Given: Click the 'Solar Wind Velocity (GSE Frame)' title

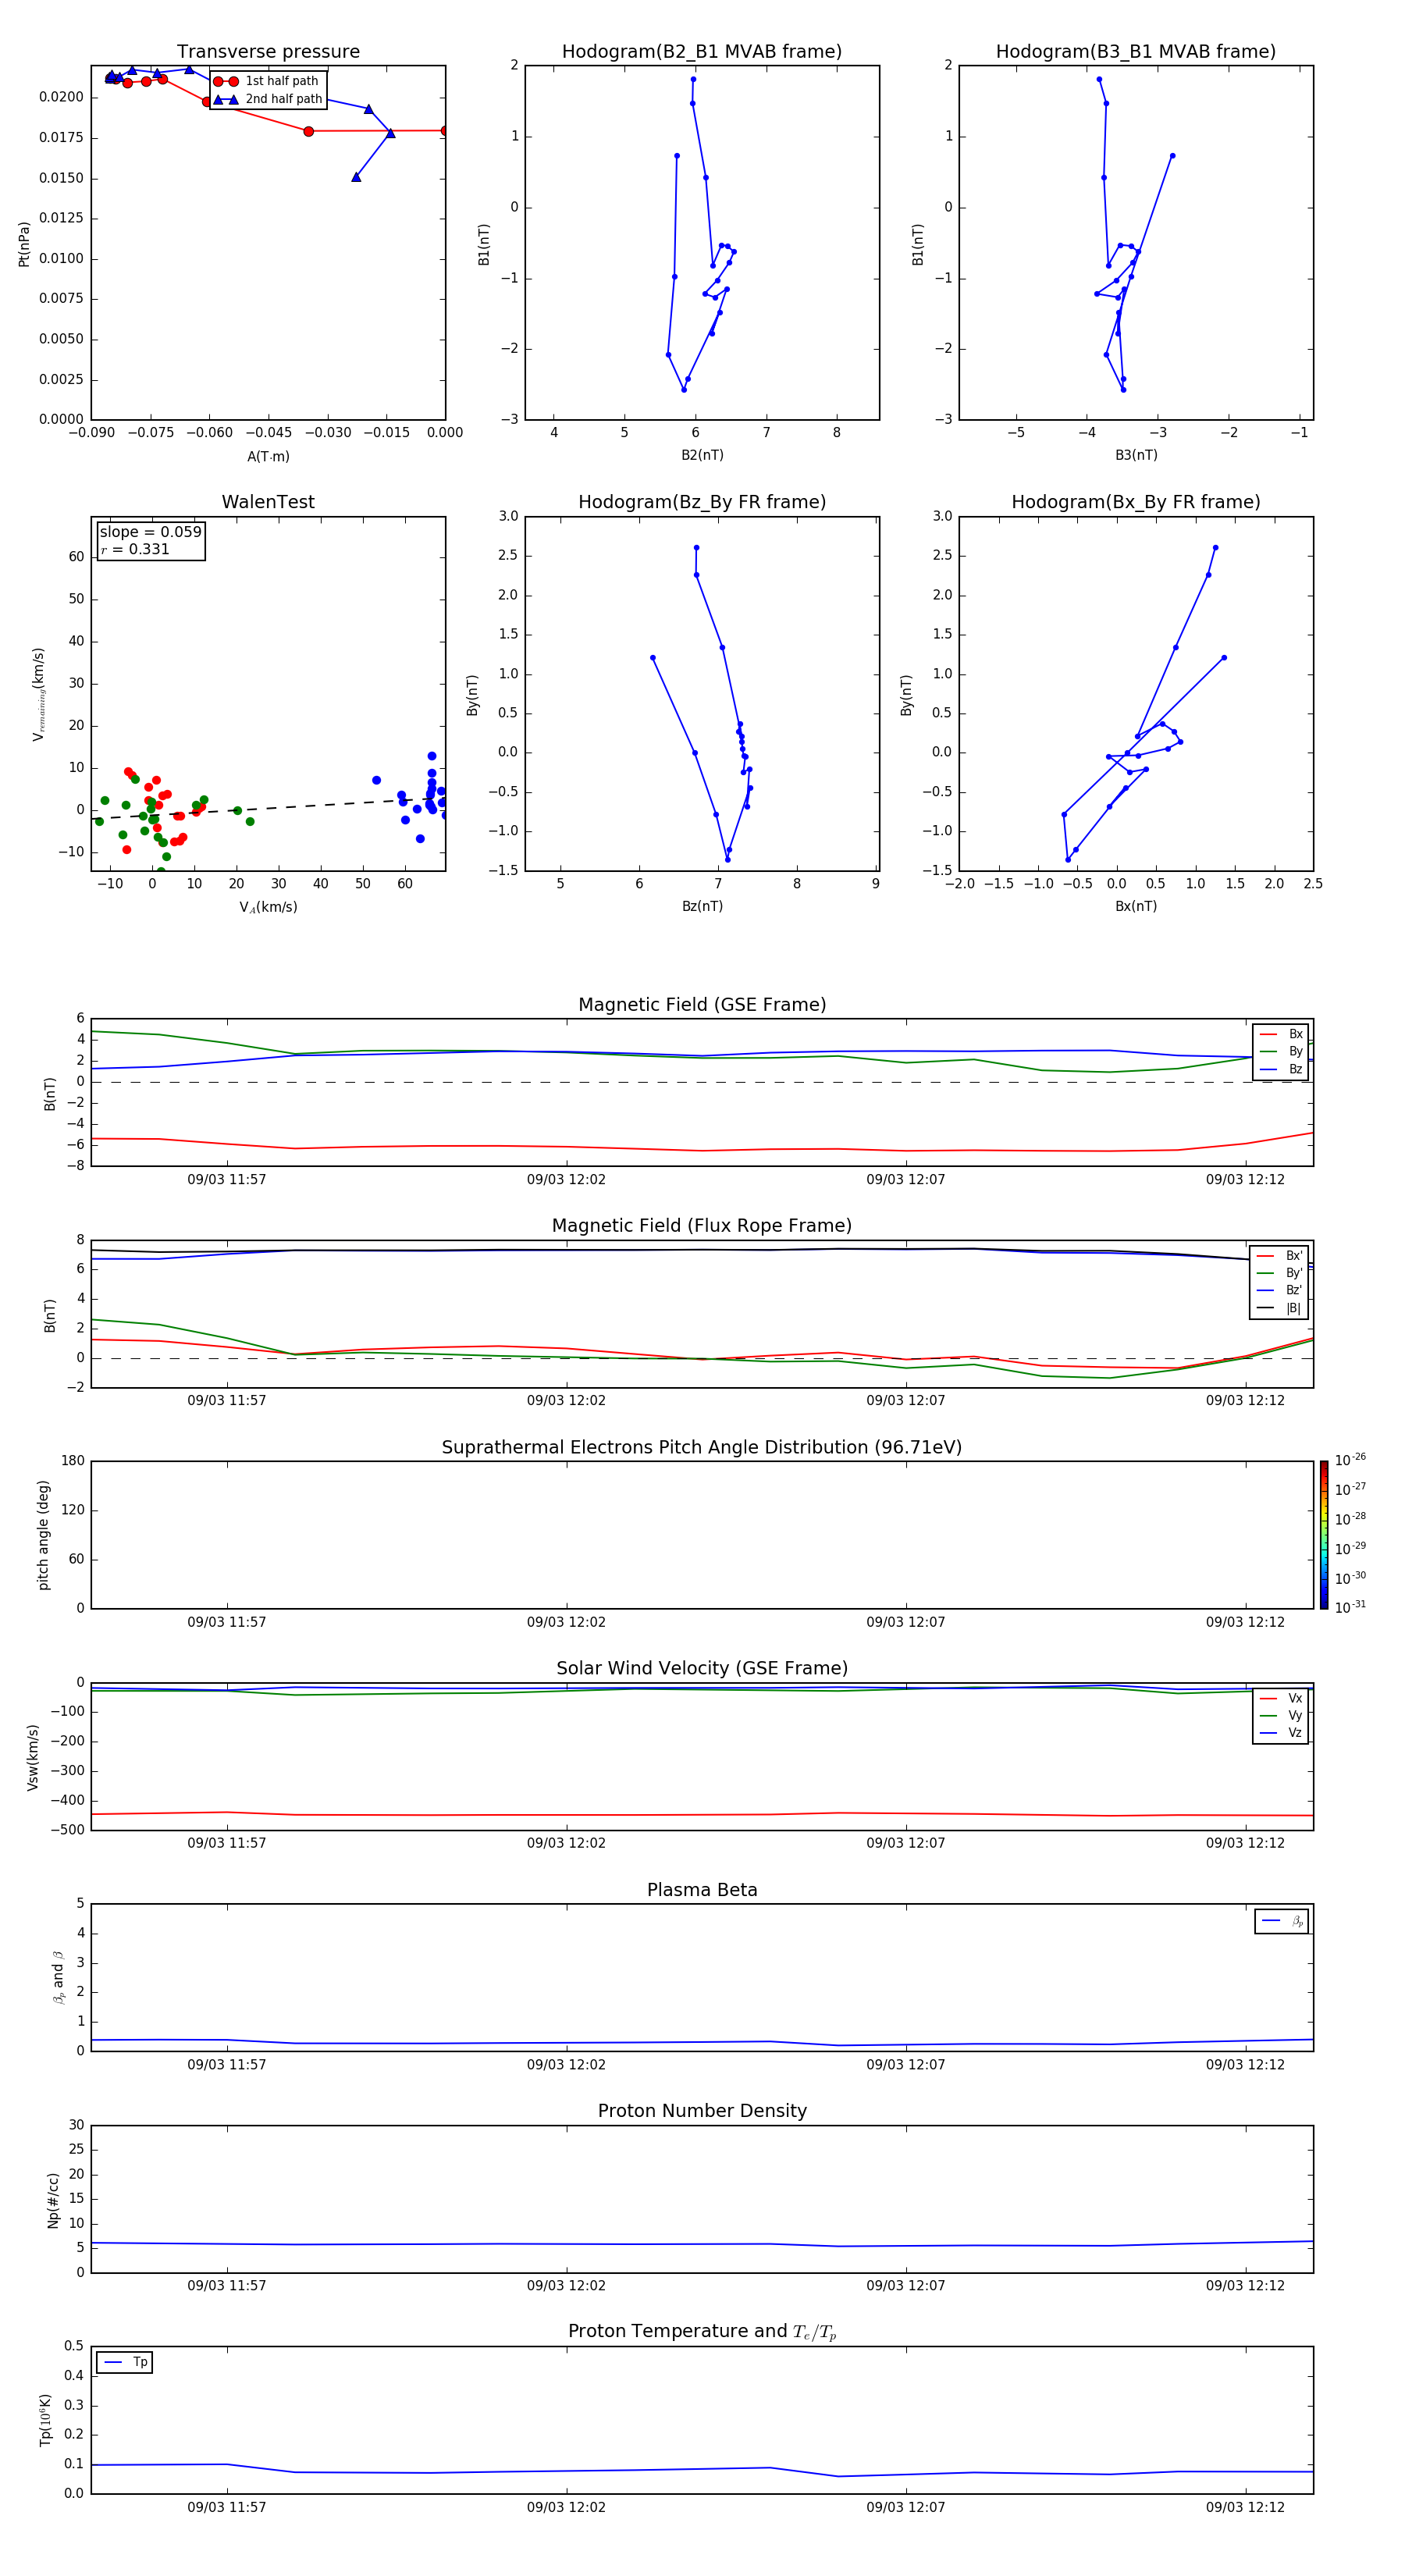Looking at the screenshot, I should (702, 1668).
